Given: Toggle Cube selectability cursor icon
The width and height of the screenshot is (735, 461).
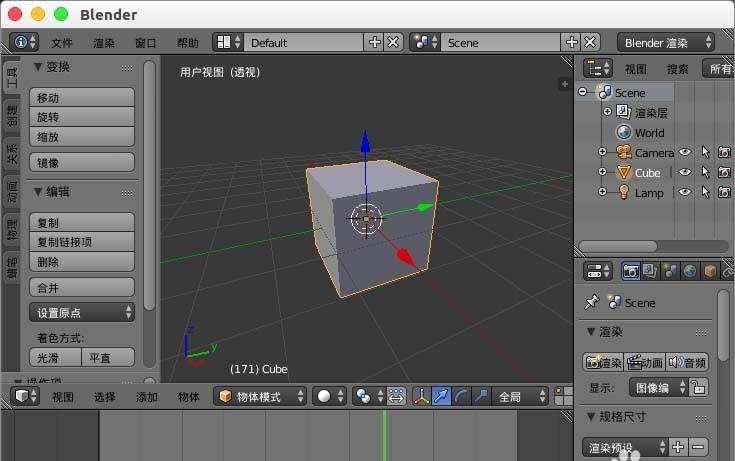Looking at the screenshot, I should pyautogui.click(x=705, y=172).
